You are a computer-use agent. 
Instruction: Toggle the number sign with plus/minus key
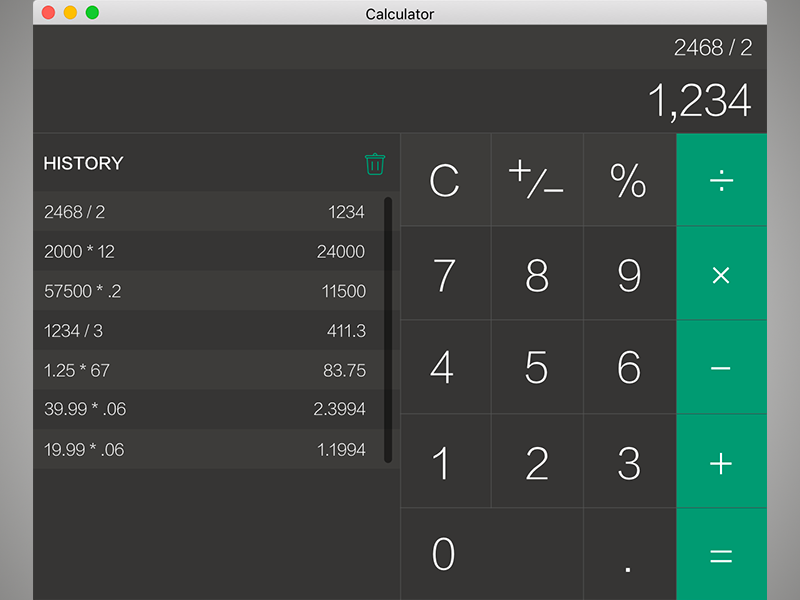coord(537,180)
